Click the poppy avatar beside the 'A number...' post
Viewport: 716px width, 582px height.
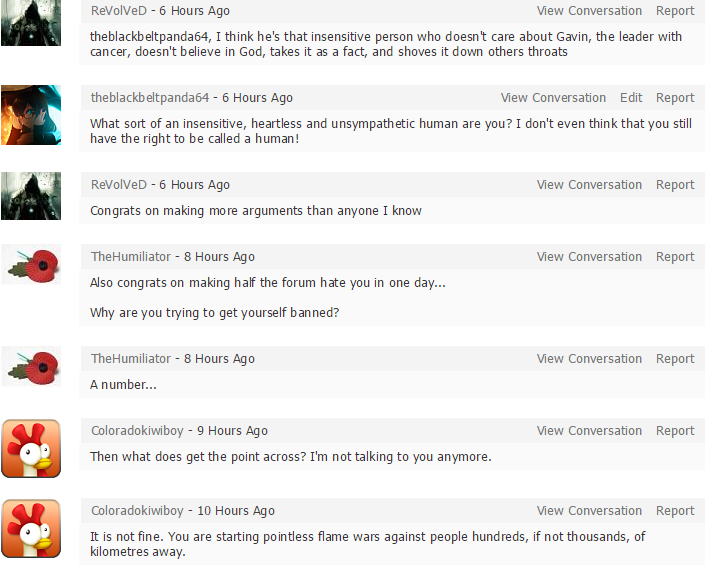(31, 367)
